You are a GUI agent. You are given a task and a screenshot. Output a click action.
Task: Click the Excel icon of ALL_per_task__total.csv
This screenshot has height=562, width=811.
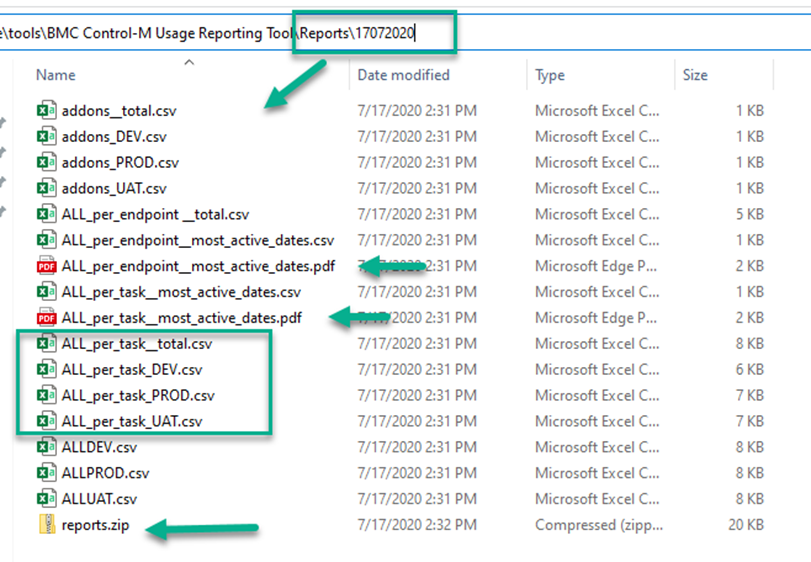[x=47, y=343]
